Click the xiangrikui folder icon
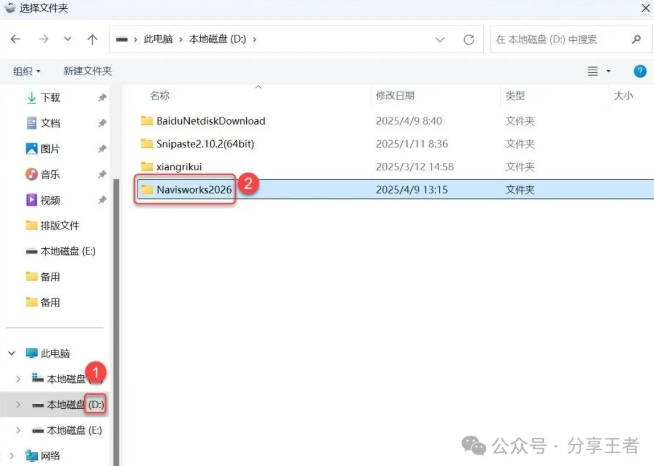Image resolution: width=654 pixels, height=466 pixels. [x=146, y=167]
